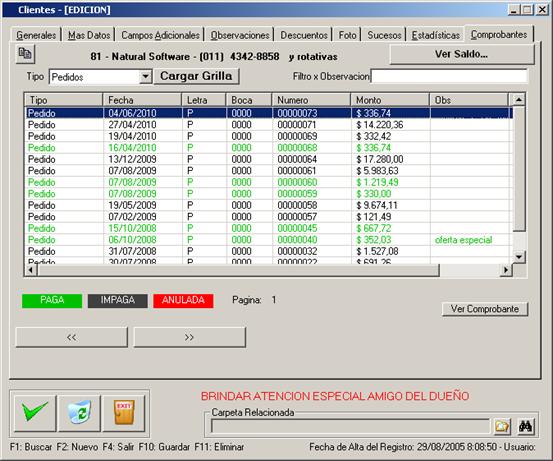Focus the Filtro x Observacion input field
Image resolution: width=553 pixels, height=461 pixels.
point(449,76)
